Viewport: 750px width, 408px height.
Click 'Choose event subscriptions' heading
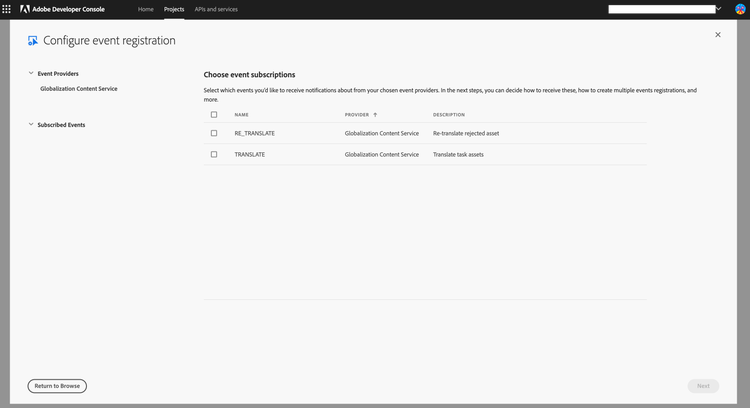pos(249,75)
